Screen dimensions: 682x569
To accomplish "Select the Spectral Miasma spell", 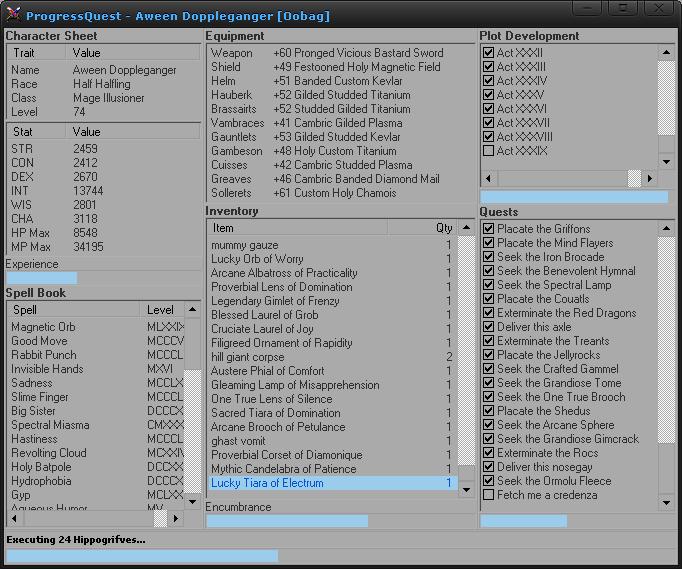I will click(96, 425).
